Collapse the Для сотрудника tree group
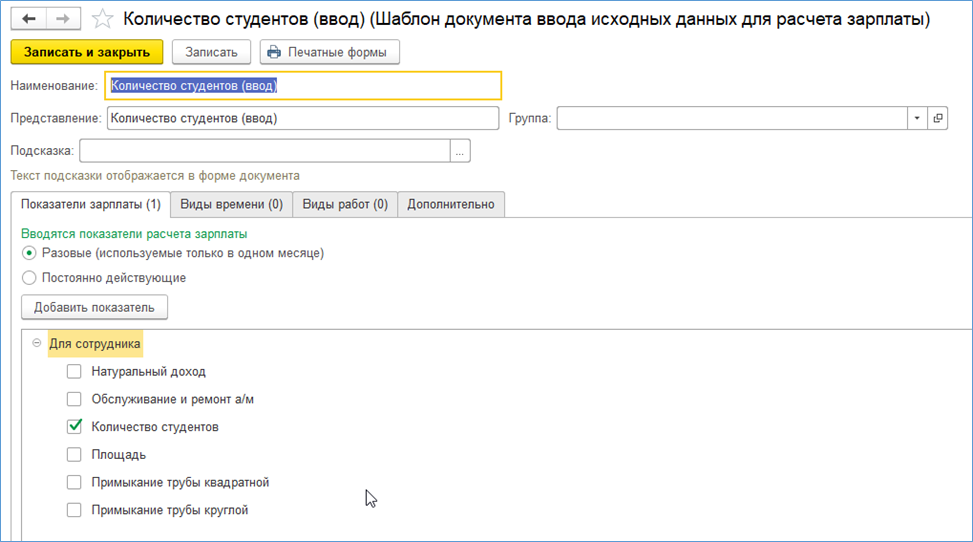This screenshot has width=973, height=542. pyautogui.click(x=37, y=343)
